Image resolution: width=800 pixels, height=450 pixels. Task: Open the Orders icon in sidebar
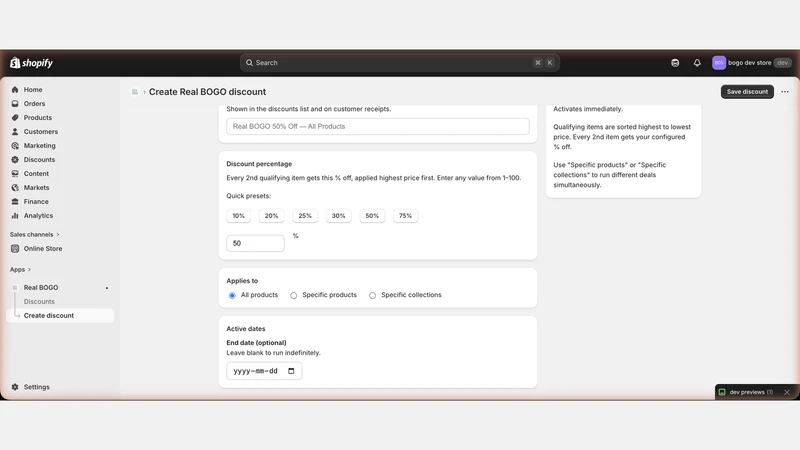pos(15,104)
